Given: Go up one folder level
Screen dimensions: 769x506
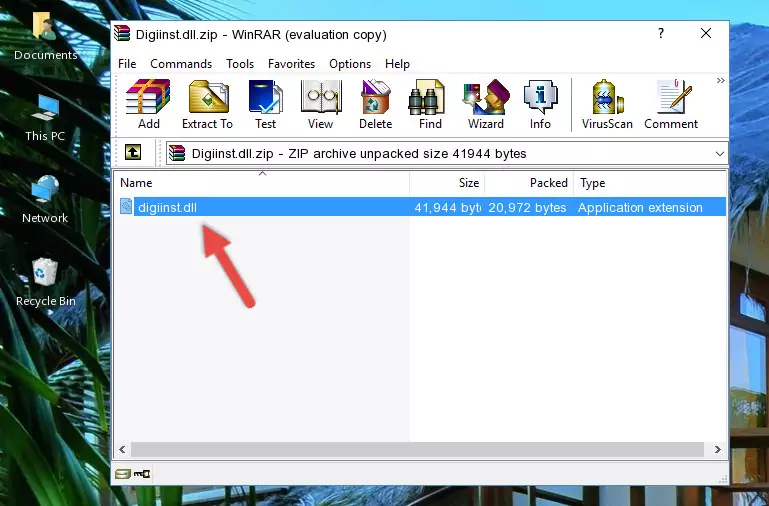Looking at the screenshot, I should click(133, 153).
